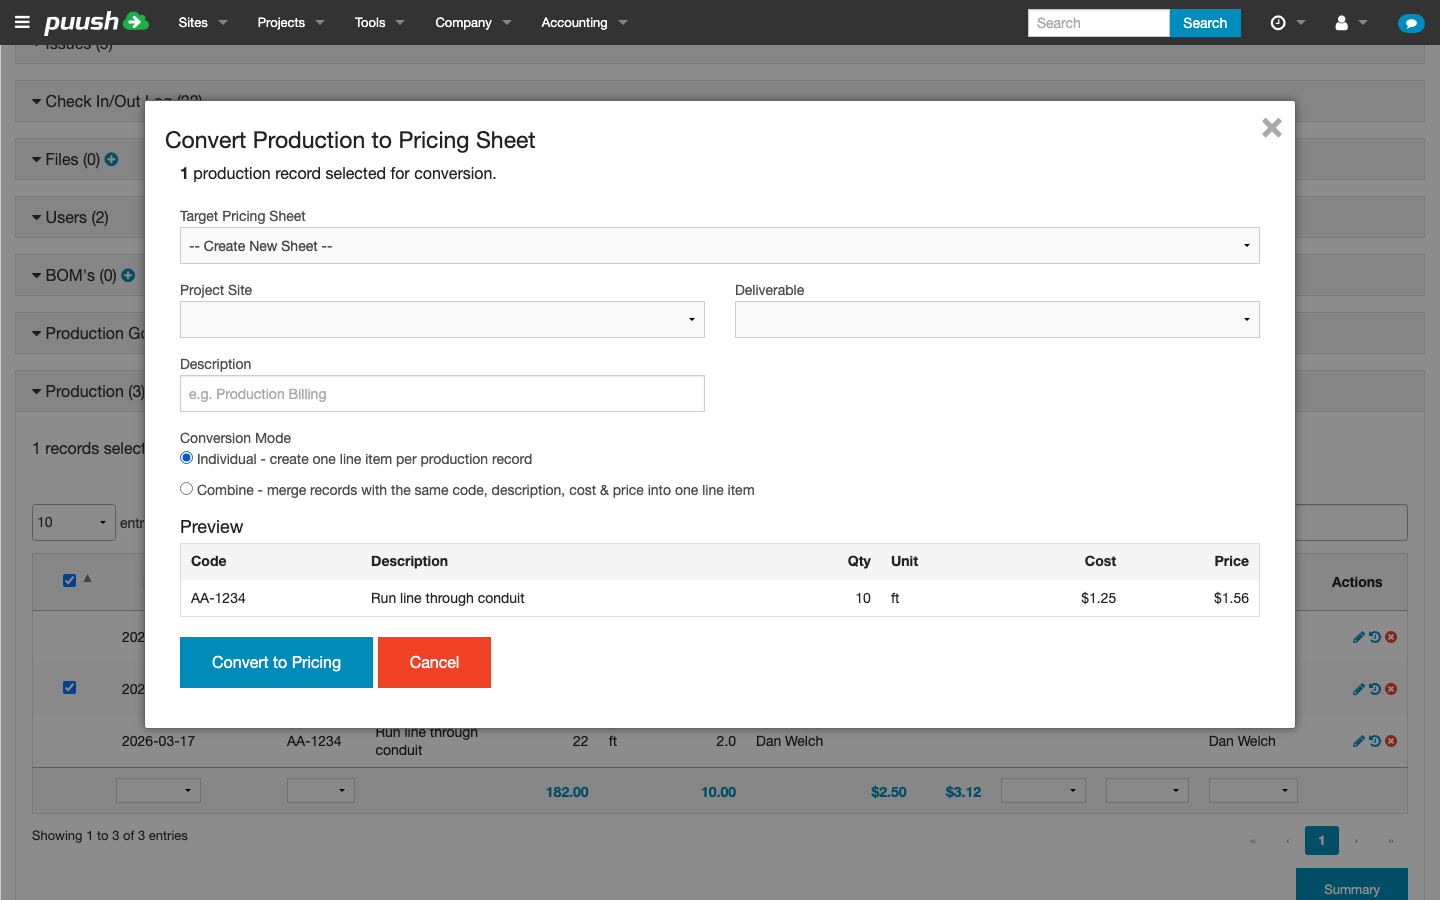The height and width of the screenshot is (900, 1440).
Task: Add a new file via Files plus icon
Action: tap(110, 159)
